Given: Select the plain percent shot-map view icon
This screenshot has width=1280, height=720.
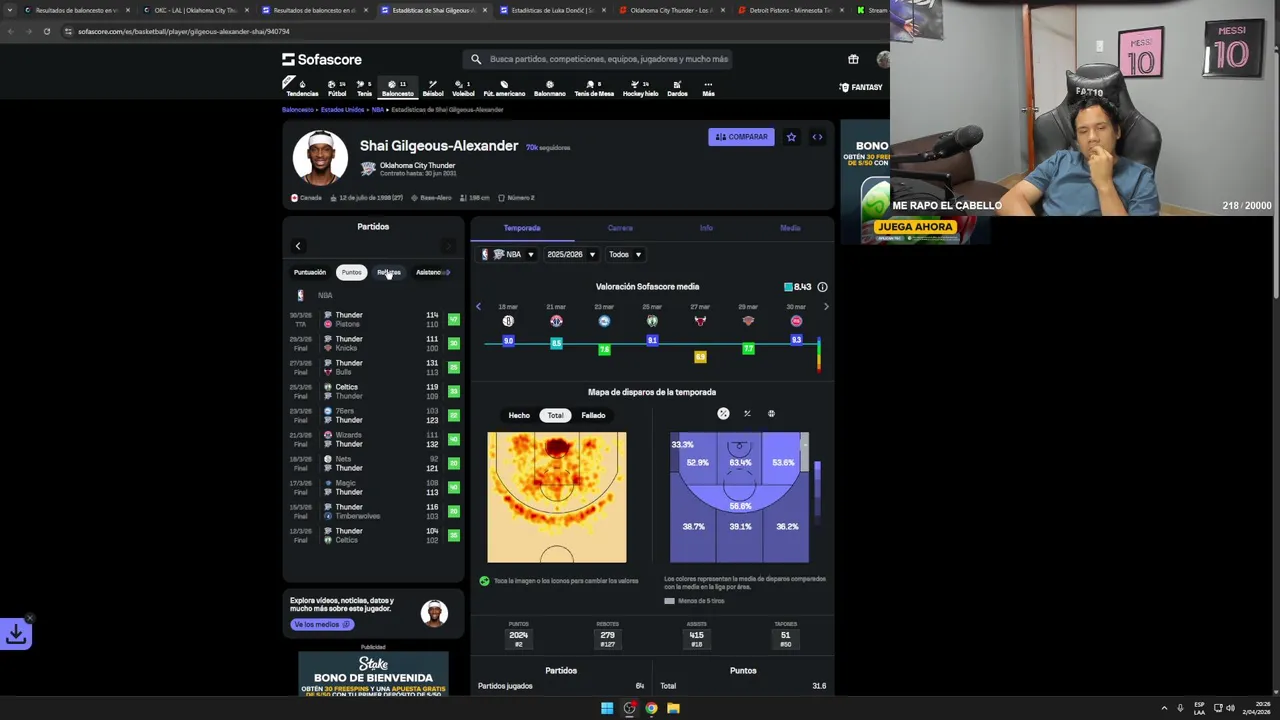Looking at the screenshot, I should 747,414.
